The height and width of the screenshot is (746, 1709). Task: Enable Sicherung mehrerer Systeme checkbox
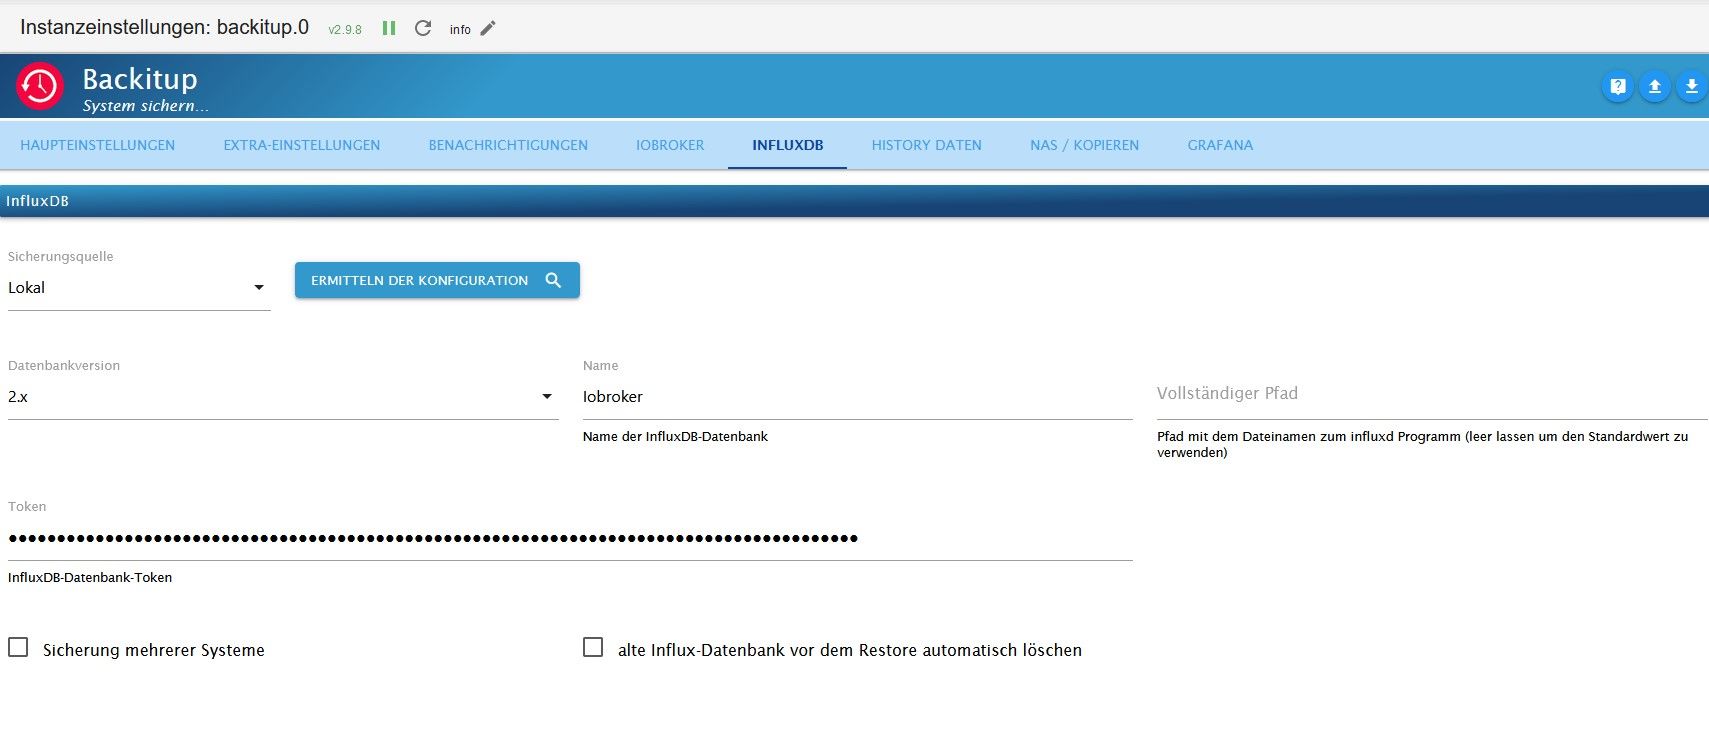18,648
